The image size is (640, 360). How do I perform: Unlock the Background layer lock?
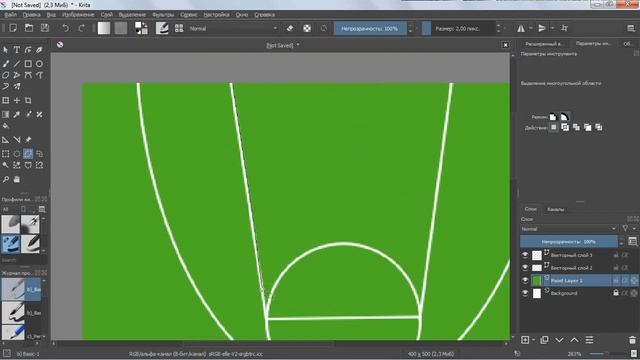(616, 293)
